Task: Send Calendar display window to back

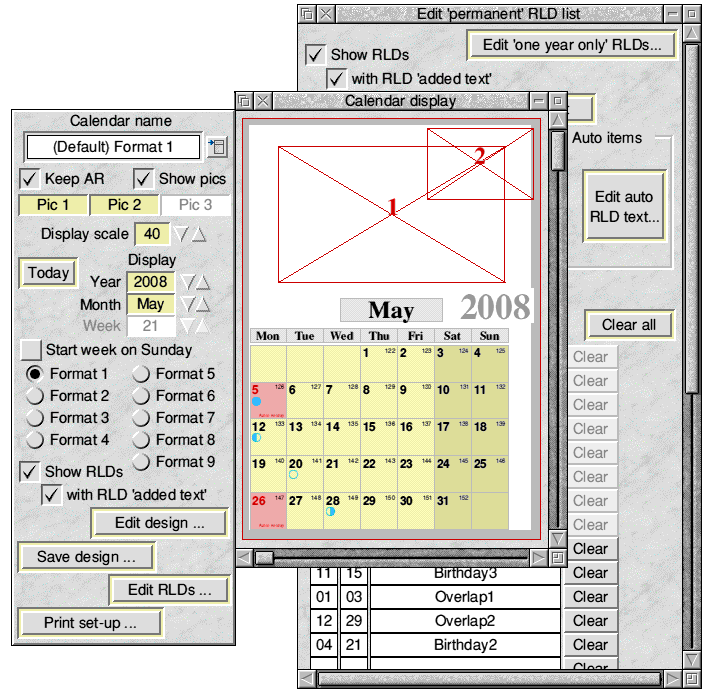Action: 245,101
